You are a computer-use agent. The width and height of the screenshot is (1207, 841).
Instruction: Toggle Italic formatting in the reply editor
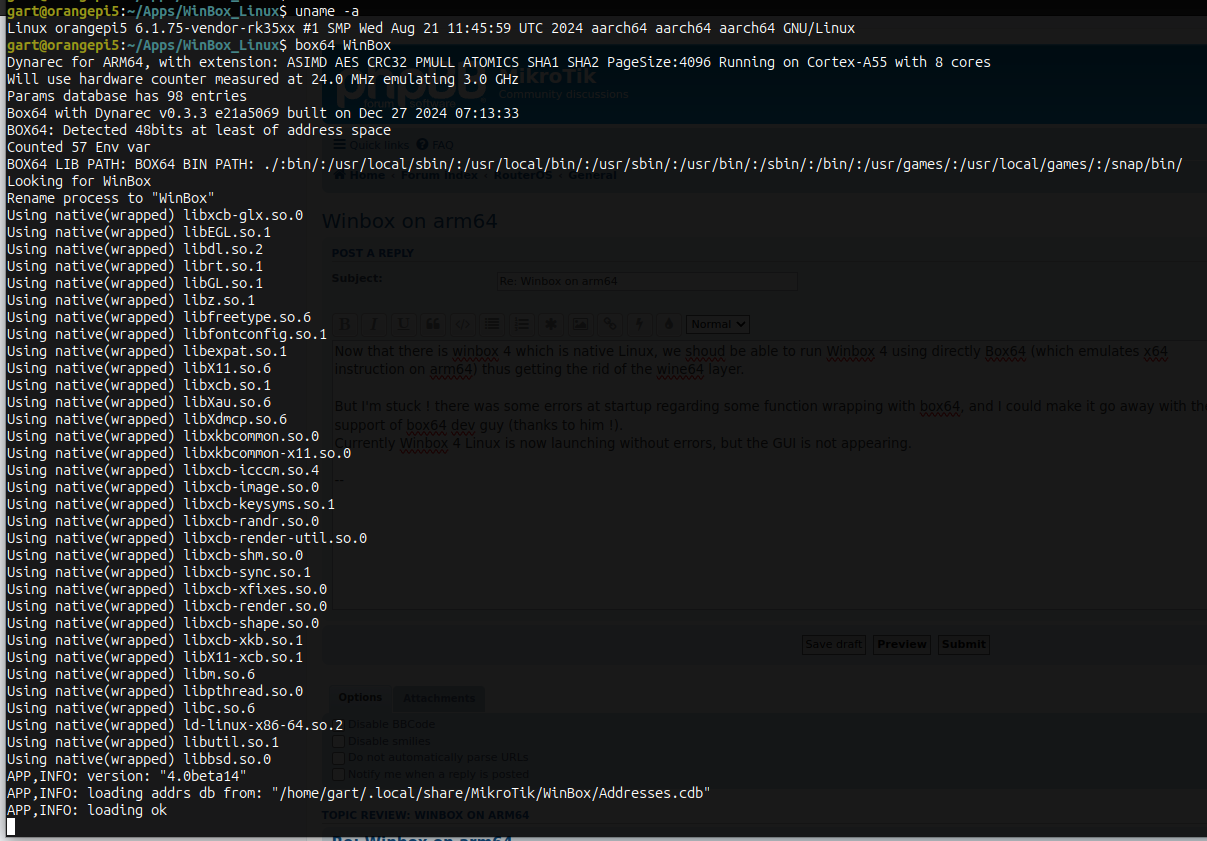pyautogui.click(x=374, y=324)
